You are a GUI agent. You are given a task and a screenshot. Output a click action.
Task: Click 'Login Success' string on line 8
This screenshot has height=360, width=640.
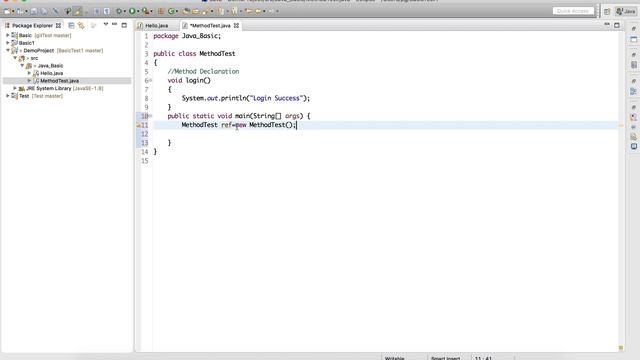pyautogui.click(x=276, y=98)
